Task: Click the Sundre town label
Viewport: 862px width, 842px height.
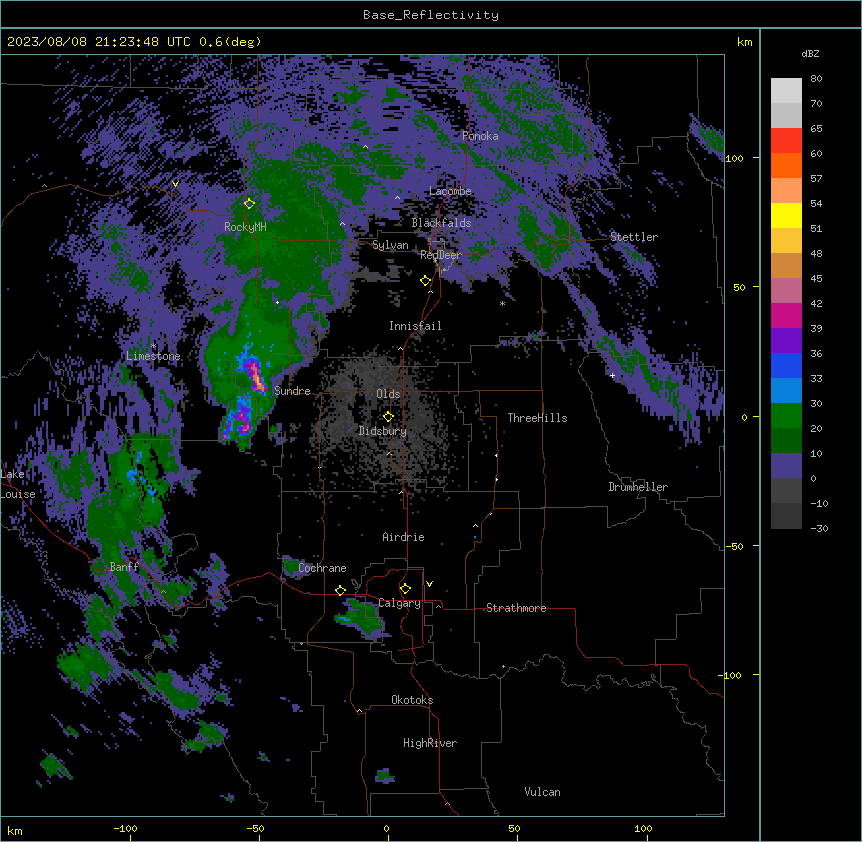Action: click(292, 391)
